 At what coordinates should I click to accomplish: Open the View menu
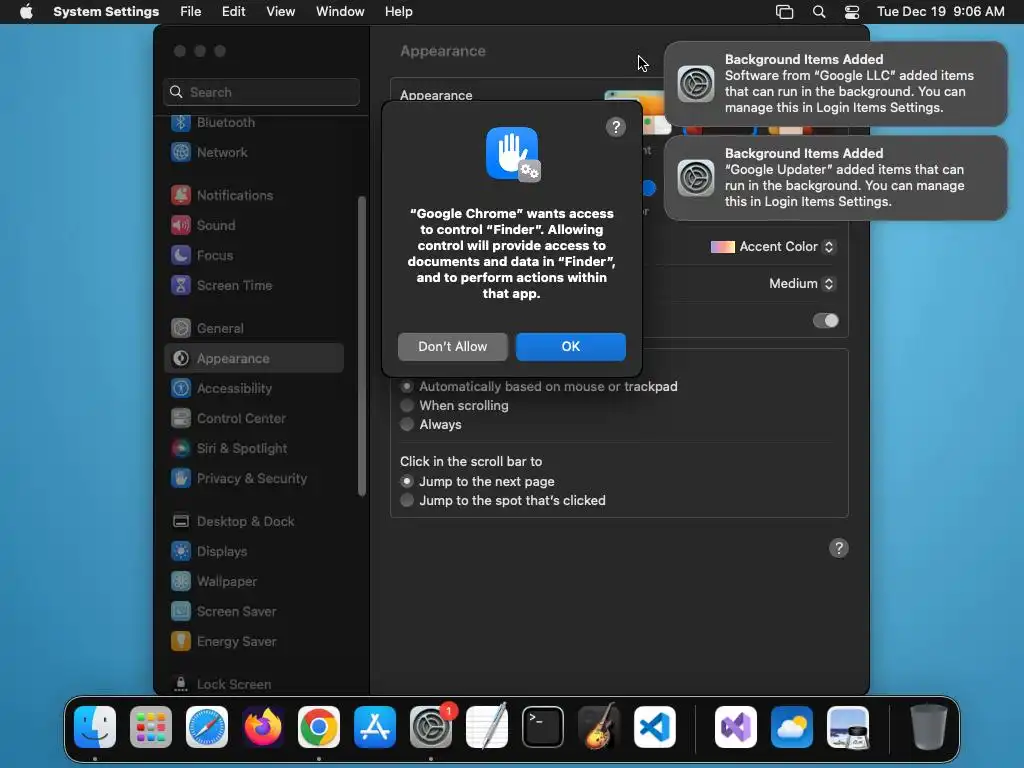[280, 12]
